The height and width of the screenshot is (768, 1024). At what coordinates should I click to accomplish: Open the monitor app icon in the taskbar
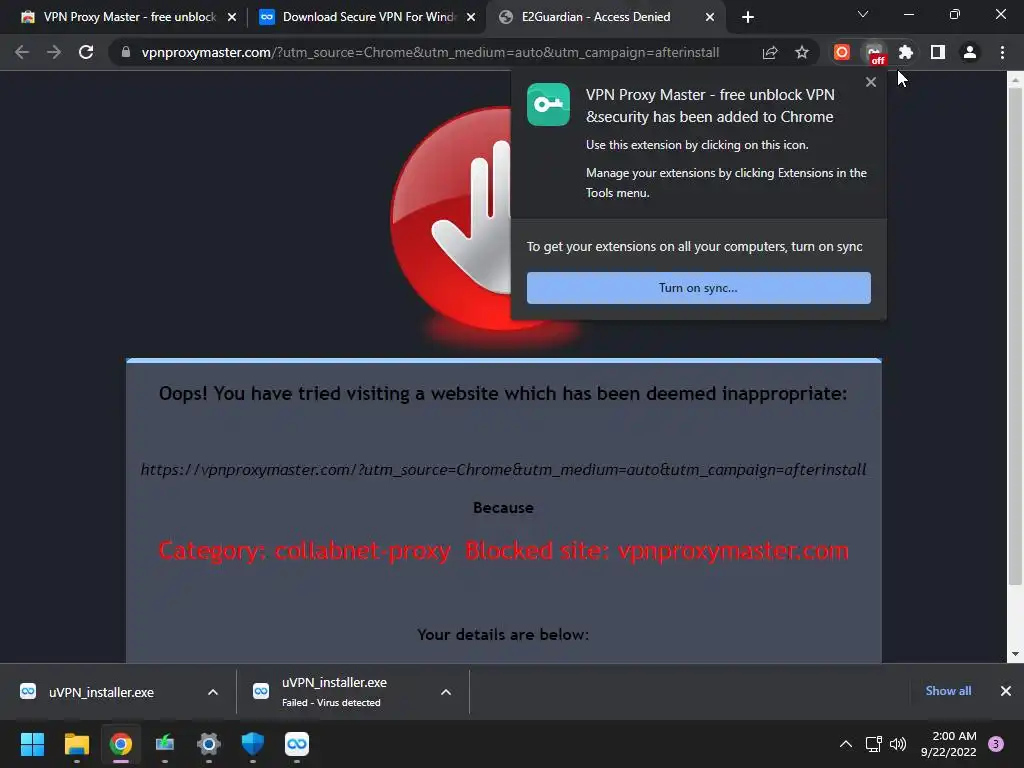(x=165, y=744)
